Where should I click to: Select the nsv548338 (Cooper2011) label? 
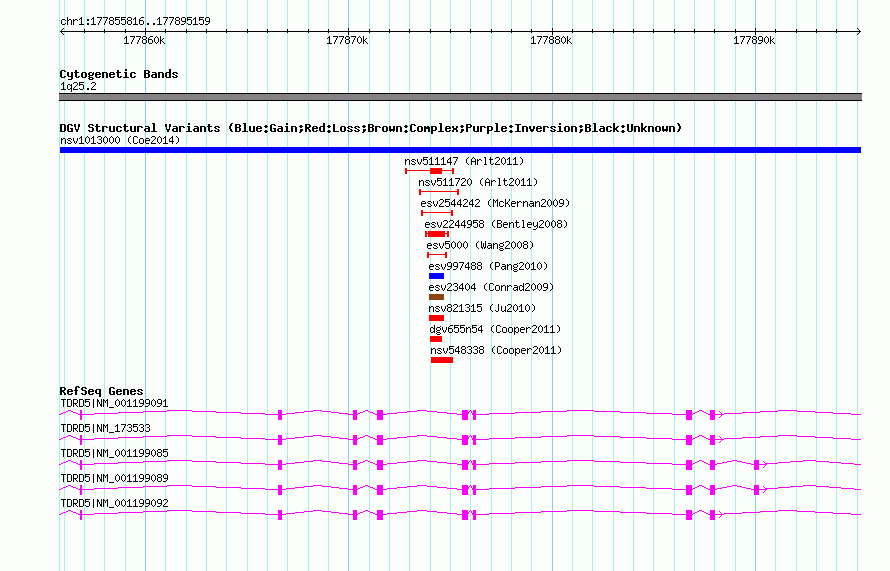tap(496, 350)
